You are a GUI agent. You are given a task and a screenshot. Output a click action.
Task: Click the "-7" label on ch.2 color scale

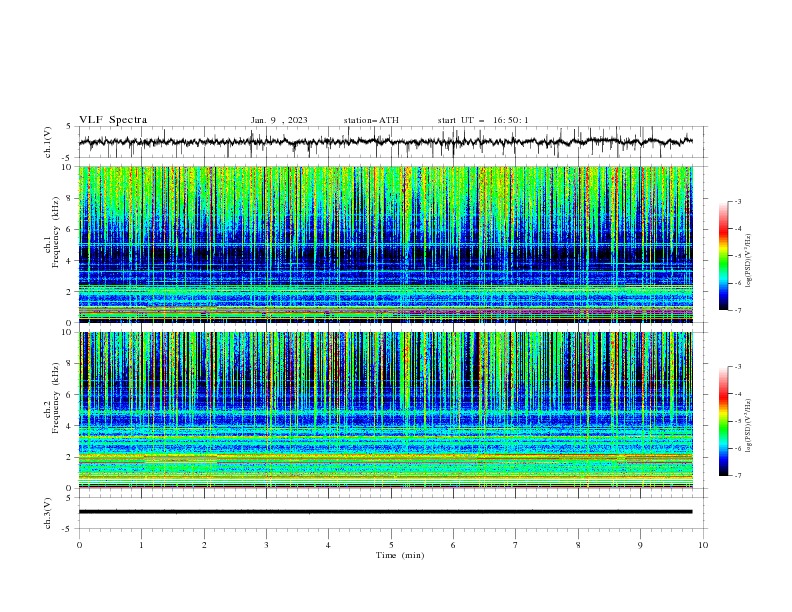point(737,475)
